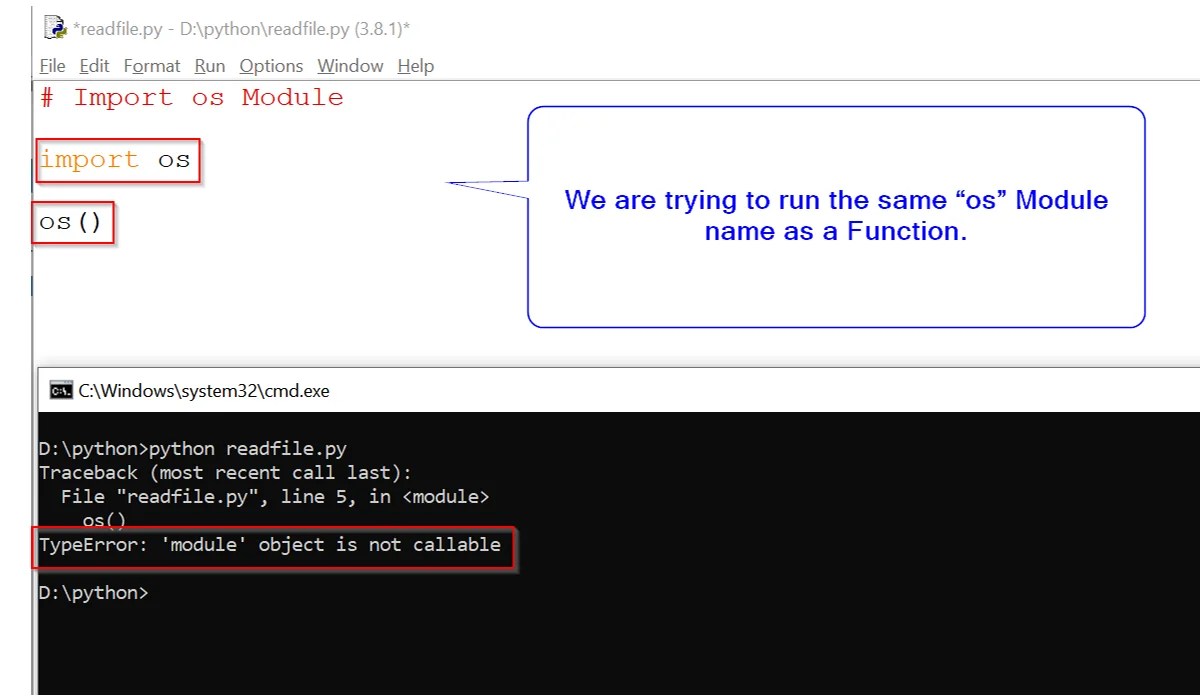Select the Traceback line in the console
Screen dimensions: 1200x700
230,472
